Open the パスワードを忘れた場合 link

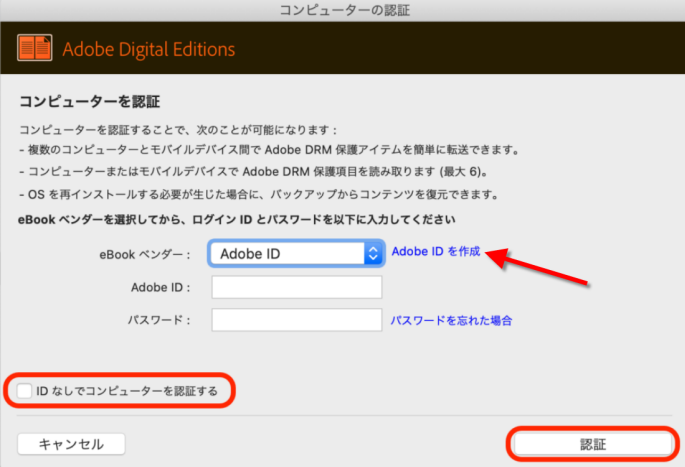click(451, 321)
